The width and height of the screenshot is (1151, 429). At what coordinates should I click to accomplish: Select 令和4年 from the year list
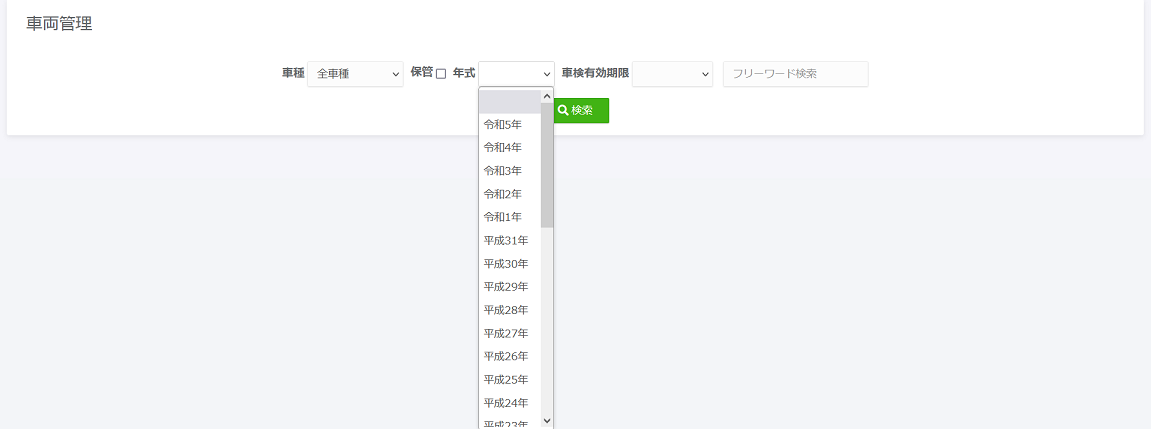[x=503, y=148]
